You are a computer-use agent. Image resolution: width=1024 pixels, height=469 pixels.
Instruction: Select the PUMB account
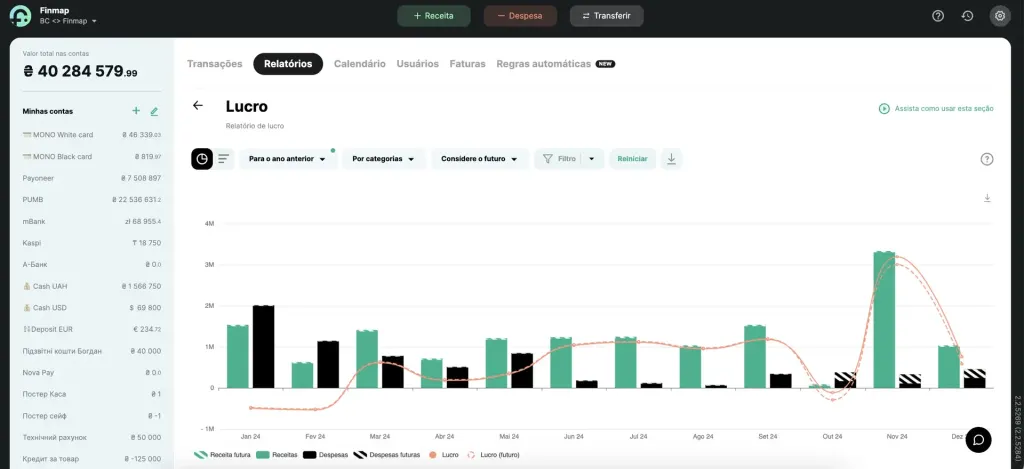(91, 200)
